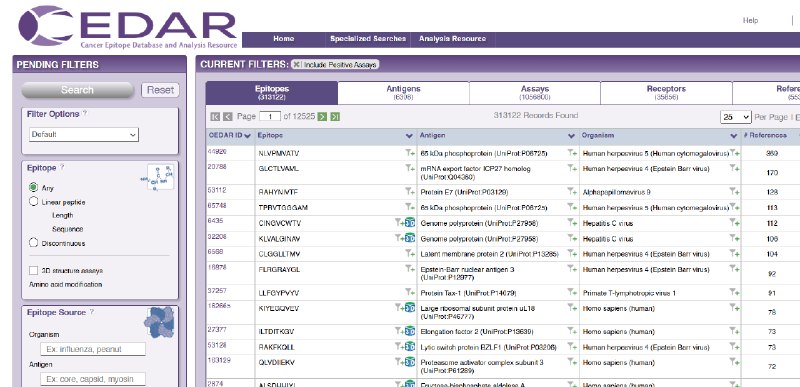Open the Filter Options Default dropdown
800x387 pixels.
tap(84, 135)
